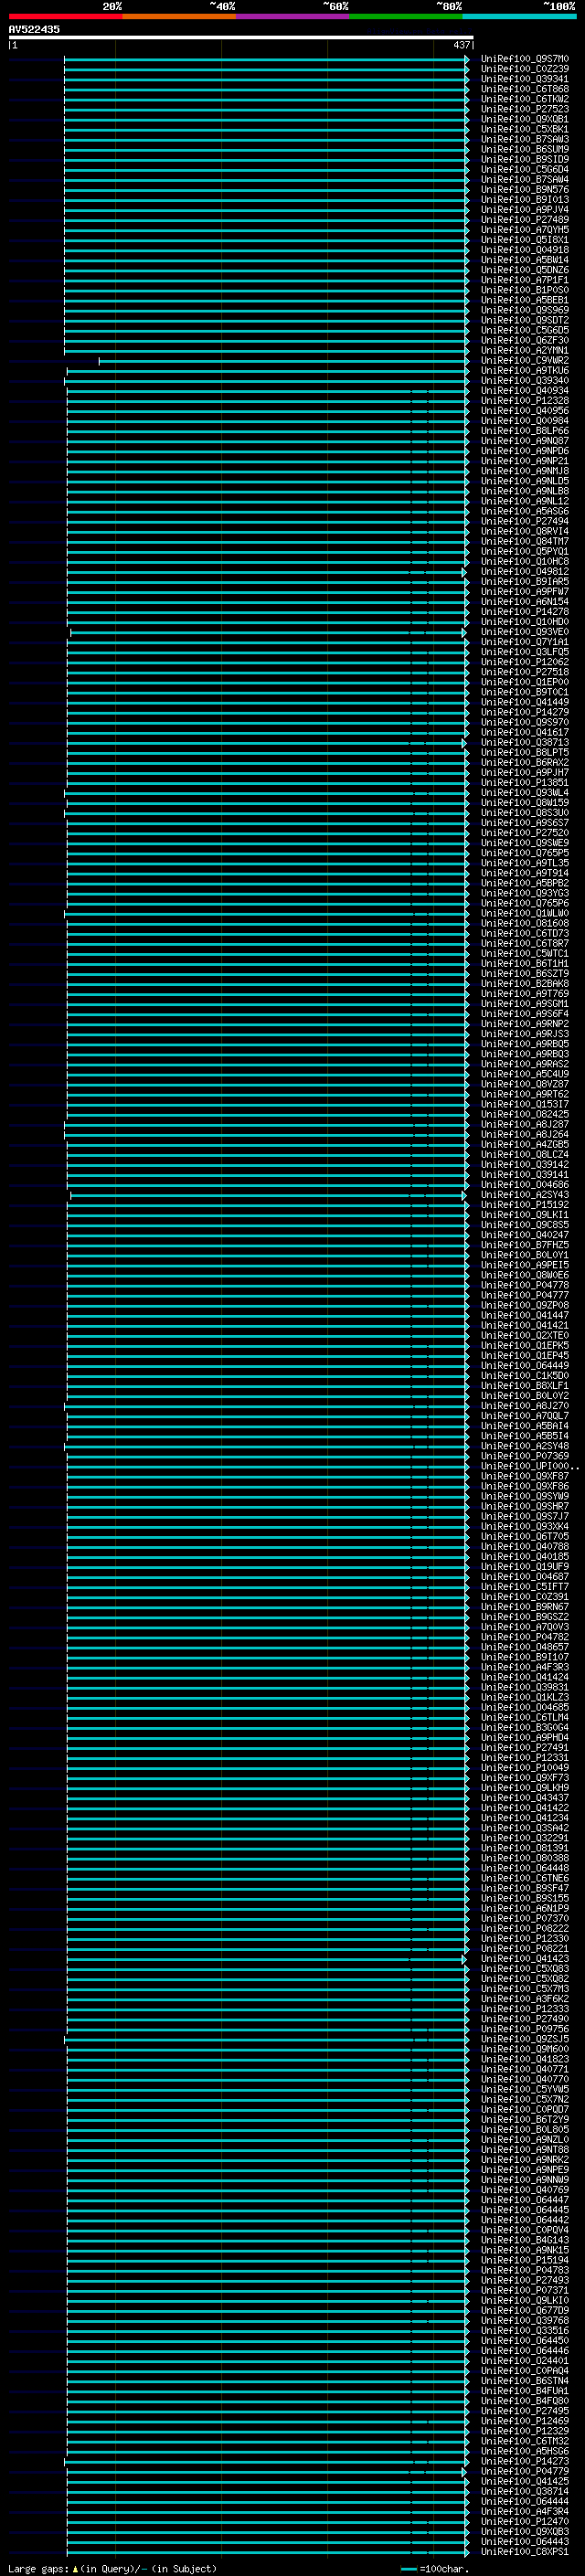Click hit label UniRef100_Q93XK4

tap(525, 1526)
